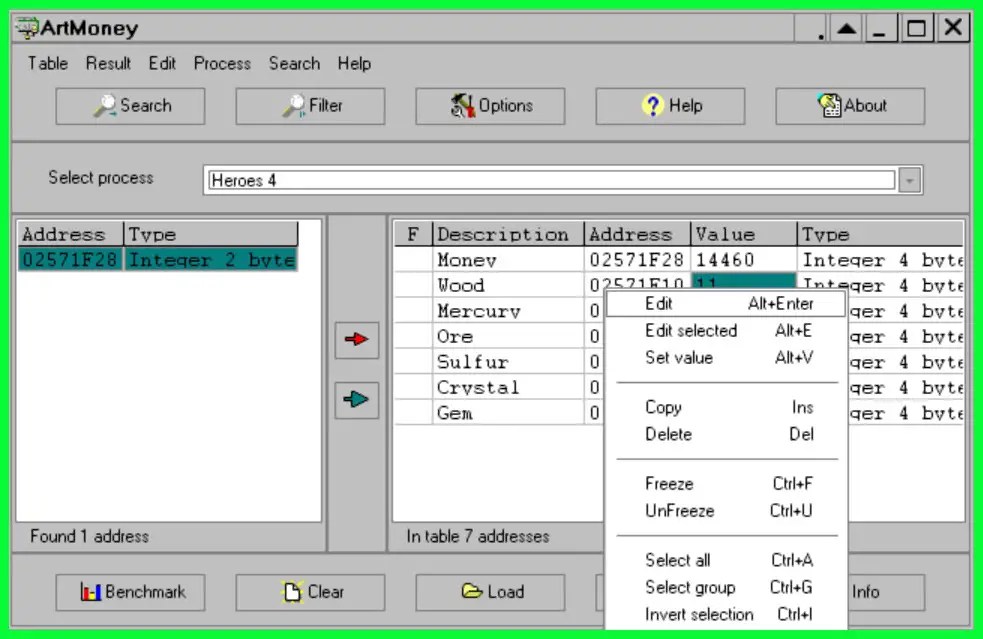
Task: Click the F freeze column header
Action: (x=413, y=234)
